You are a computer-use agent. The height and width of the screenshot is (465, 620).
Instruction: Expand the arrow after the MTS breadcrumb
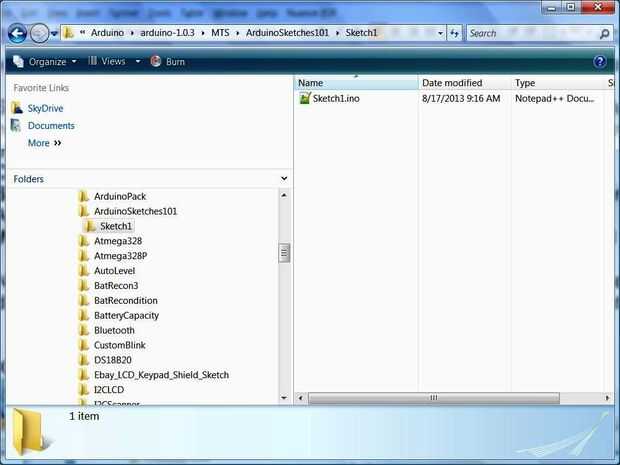click(x=238, y=33)
